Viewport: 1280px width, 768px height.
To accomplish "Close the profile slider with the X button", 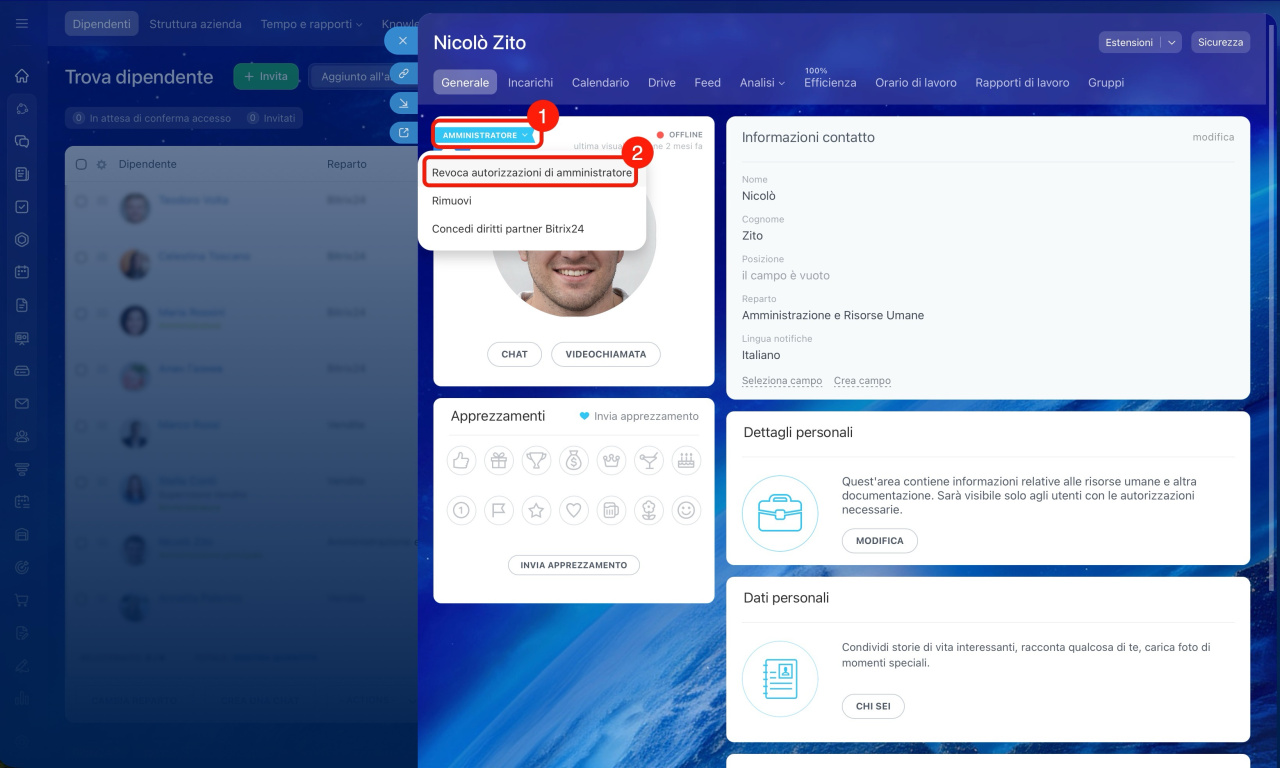I will 402,41.
